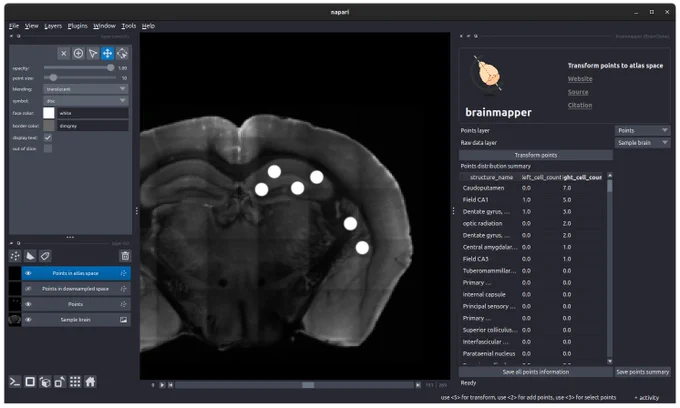Toggle the display text checkbox
Screen dimensions: 680x408
point(48,137)
